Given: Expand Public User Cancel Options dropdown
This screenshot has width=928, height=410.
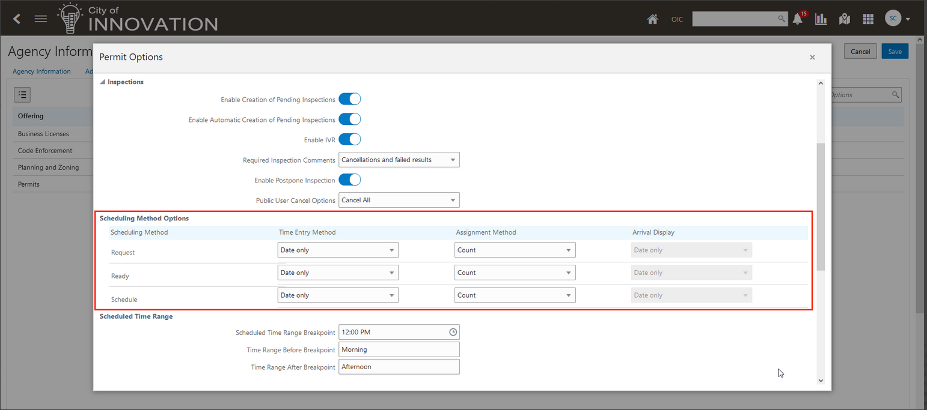Looking at the screenshot, I should pos(398,200).
